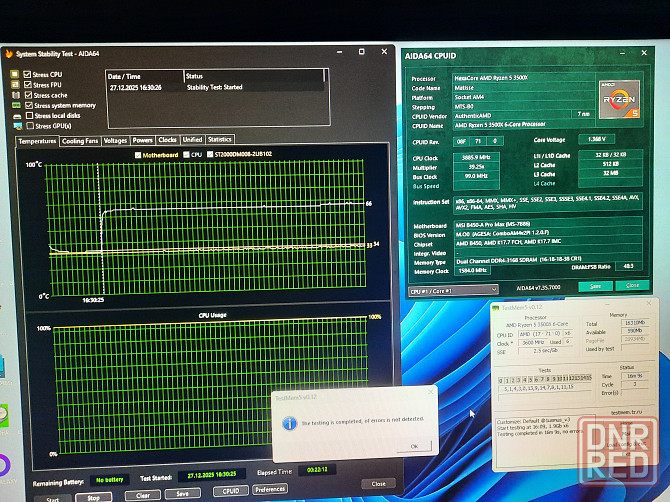670x502 pixels.
Task: Select the Stability Test: Started log row
Action: click(216, 87)
